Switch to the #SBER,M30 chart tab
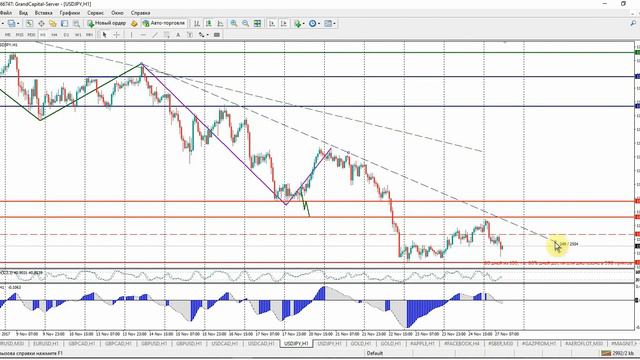Screen dimensions: 640x360 (x=500, y=344)
